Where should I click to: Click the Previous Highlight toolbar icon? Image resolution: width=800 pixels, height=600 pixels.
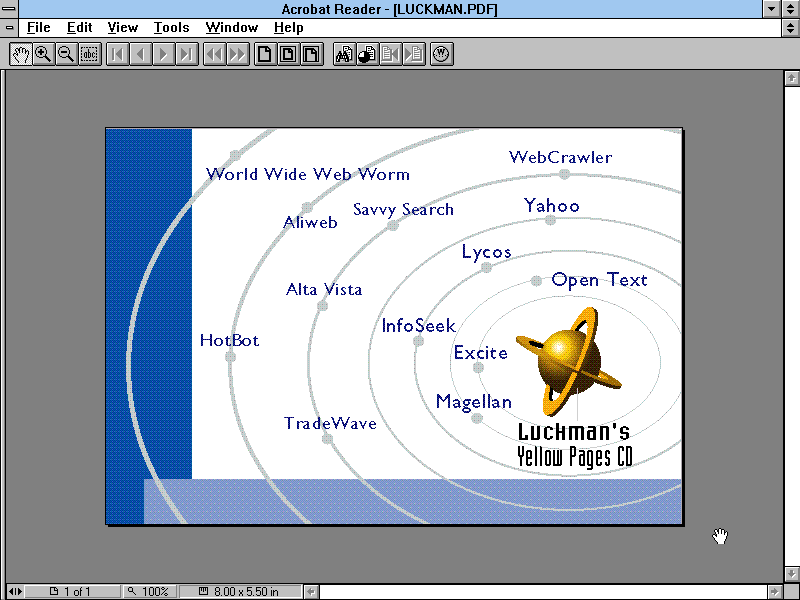[390, 54]
